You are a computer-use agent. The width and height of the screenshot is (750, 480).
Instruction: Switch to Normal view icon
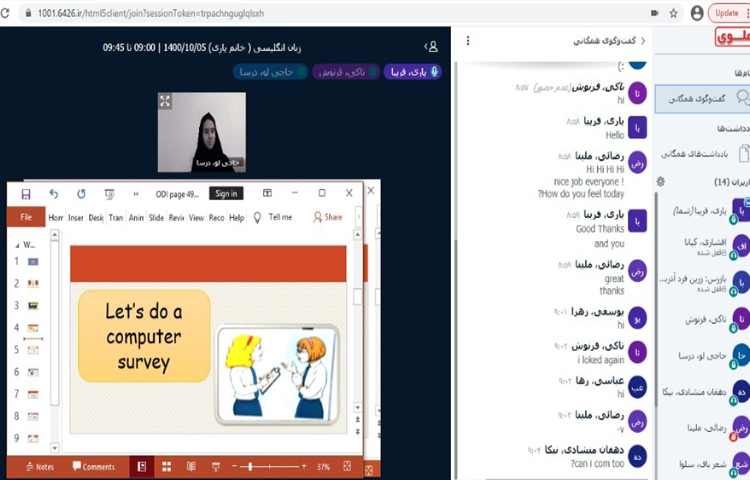(142, 467)
